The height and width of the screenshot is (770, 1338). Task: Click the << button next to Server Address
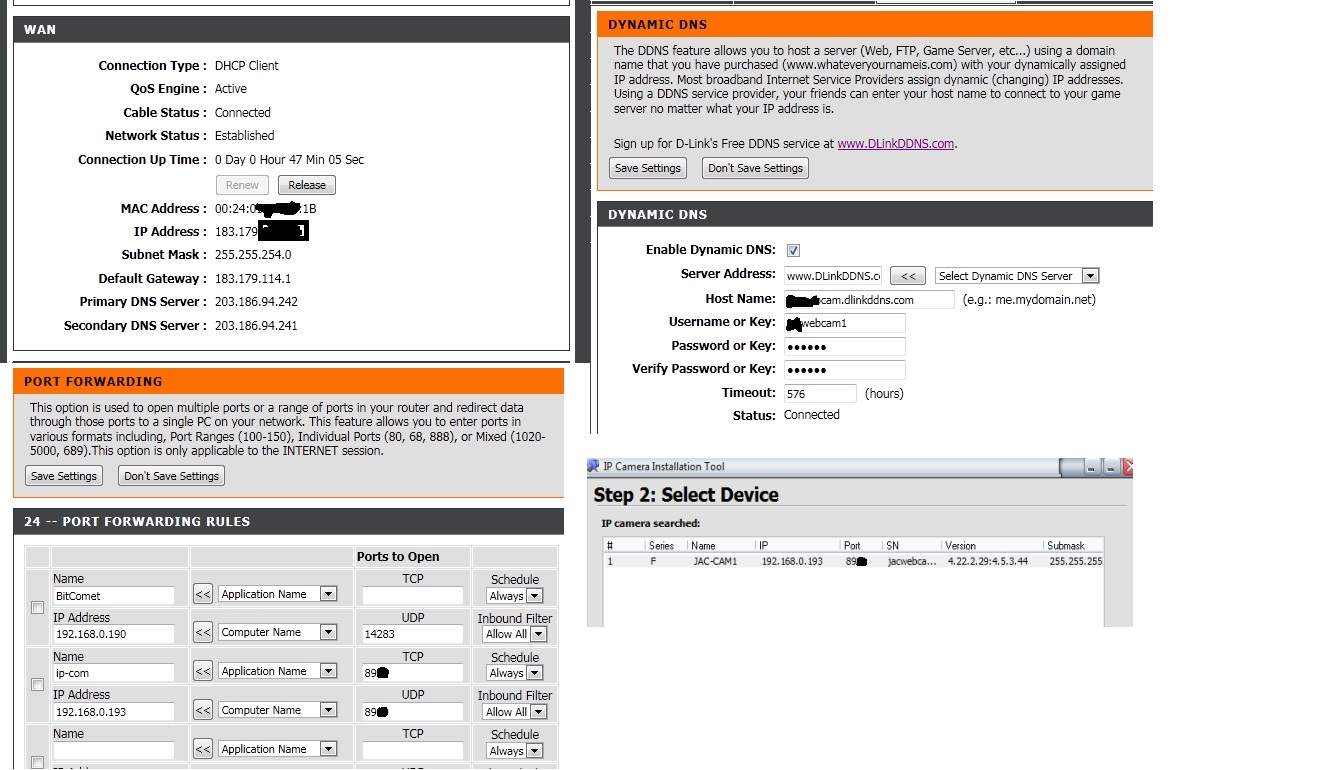907,276
